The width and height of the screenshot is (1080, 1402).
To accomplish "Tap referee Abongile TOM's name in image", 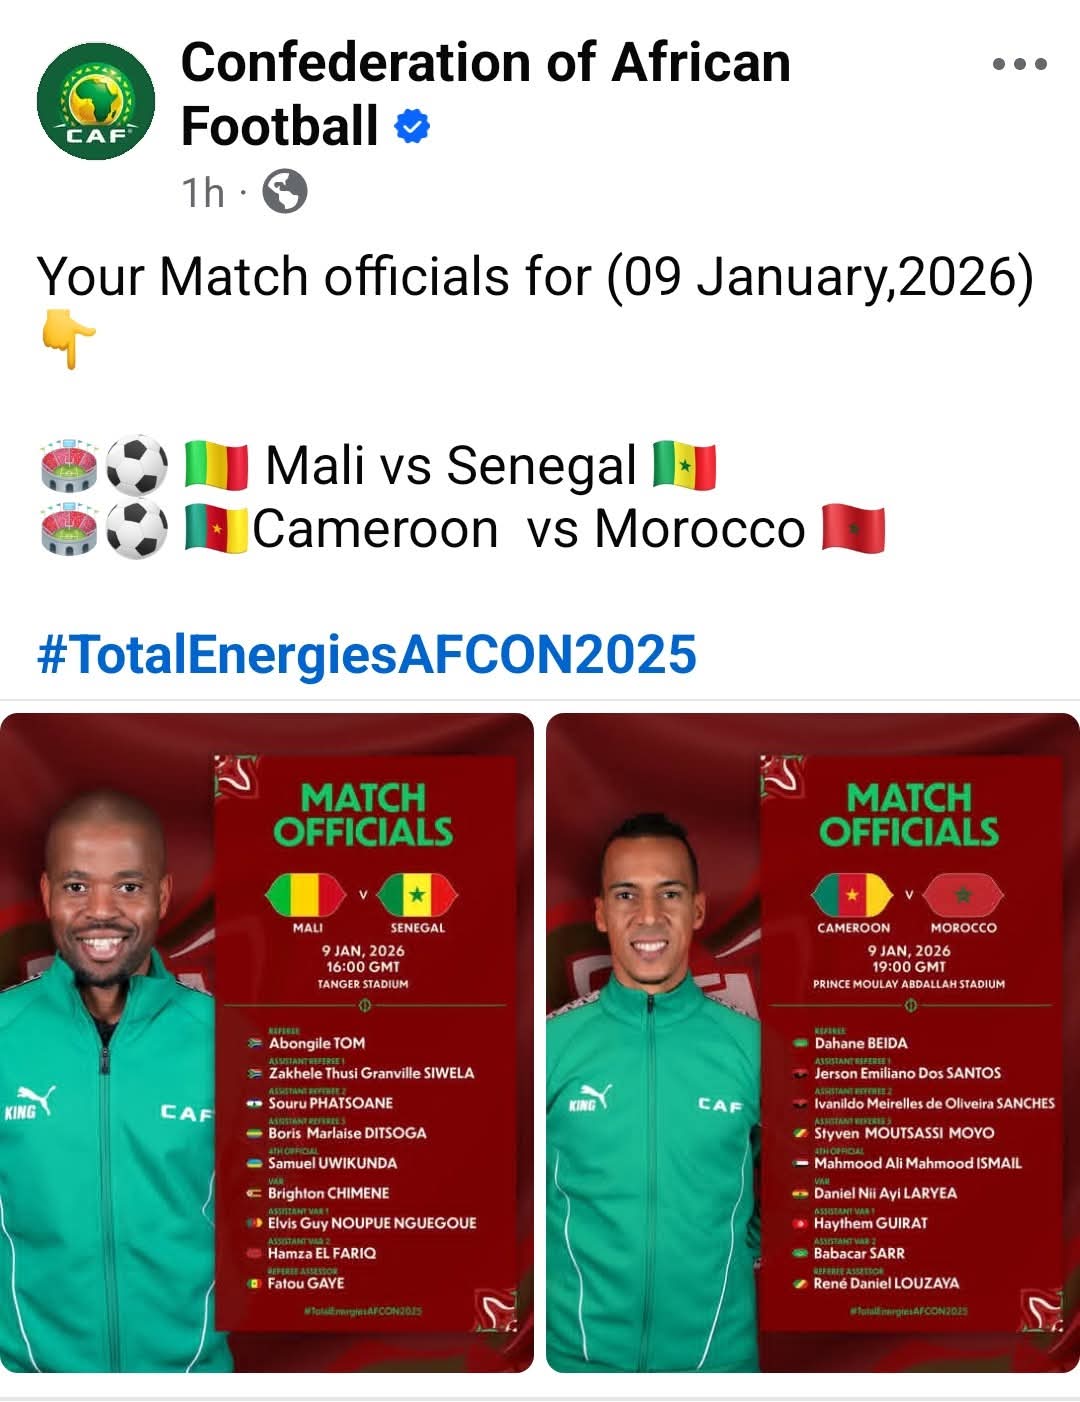I will [x=317, y=1043].
